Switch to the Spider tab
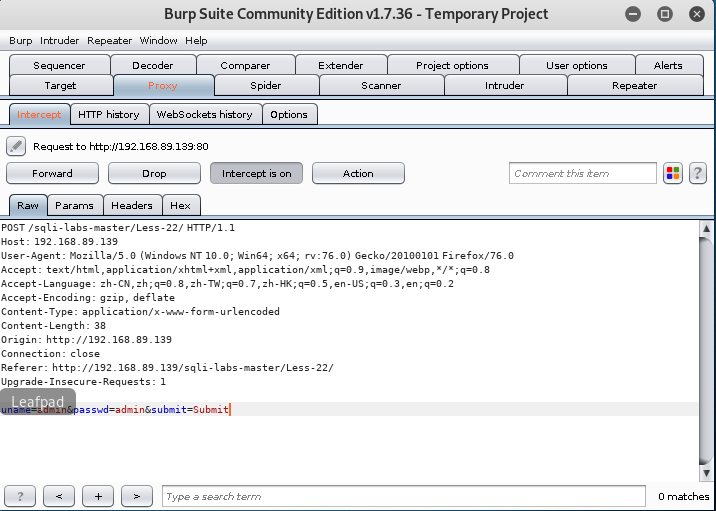 click(x=266, y=85)
